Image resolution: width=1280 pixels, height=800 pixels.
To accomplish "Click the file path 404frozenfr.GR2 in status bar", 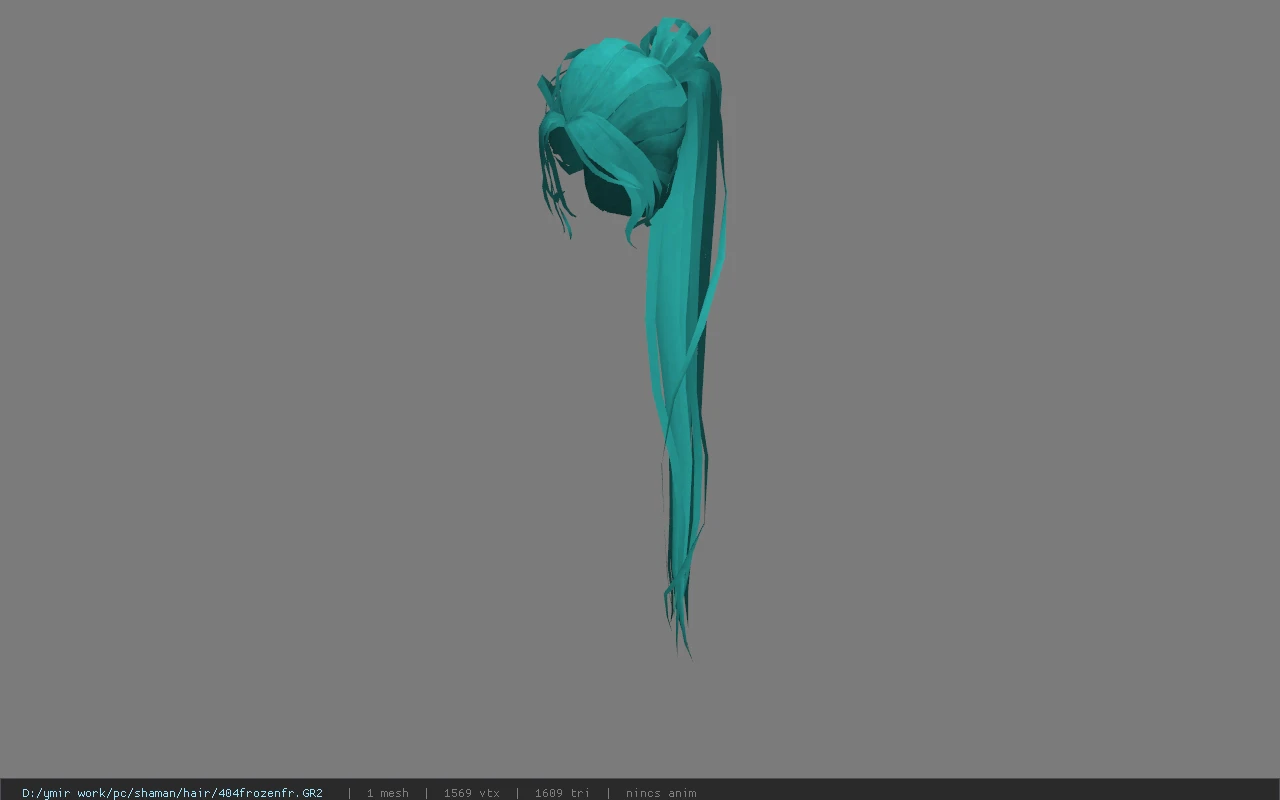I will click(x=172, y=793).
